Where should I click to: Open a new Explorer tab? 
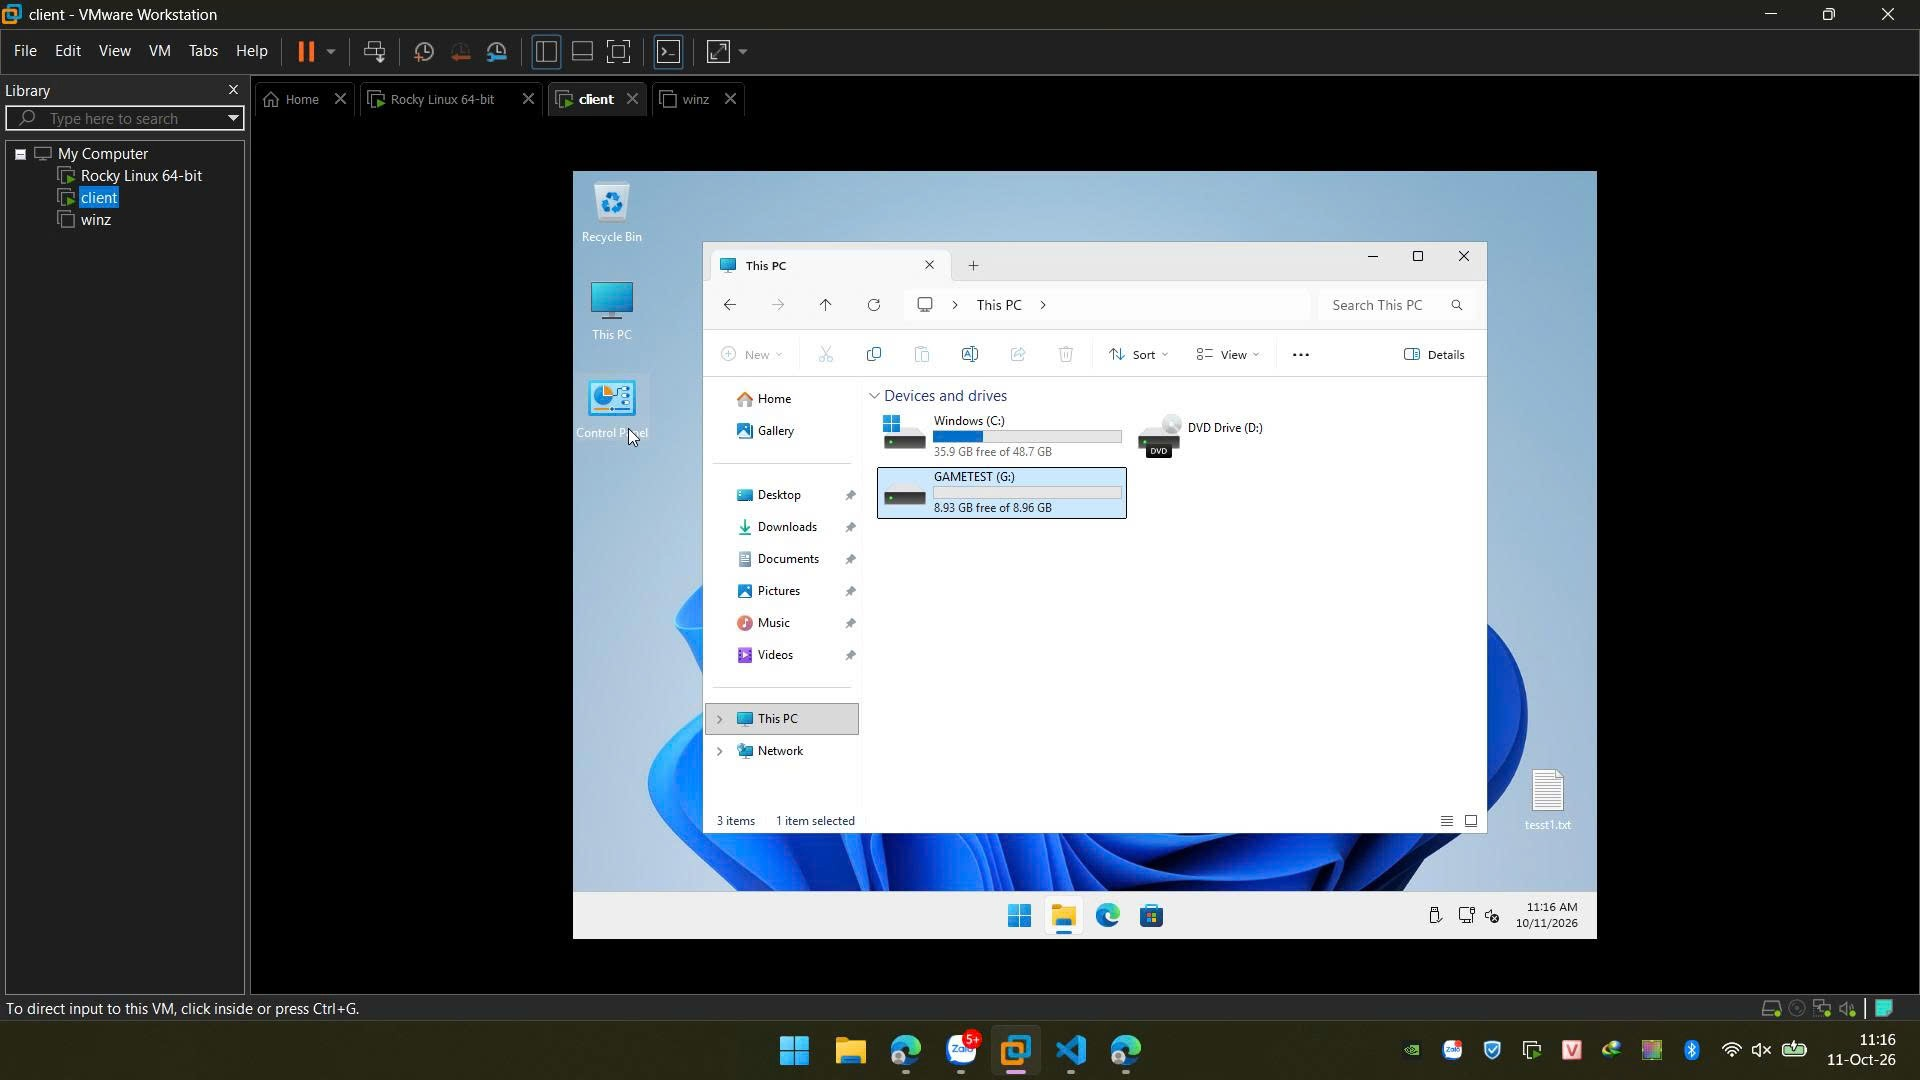click(973, 266)
